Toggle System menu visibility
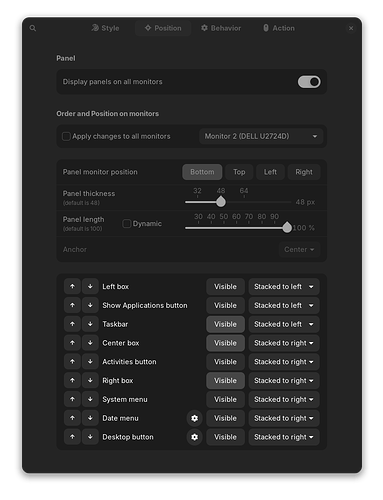Image resolution: width=383 pixels, height=500 pixels. 225,399
